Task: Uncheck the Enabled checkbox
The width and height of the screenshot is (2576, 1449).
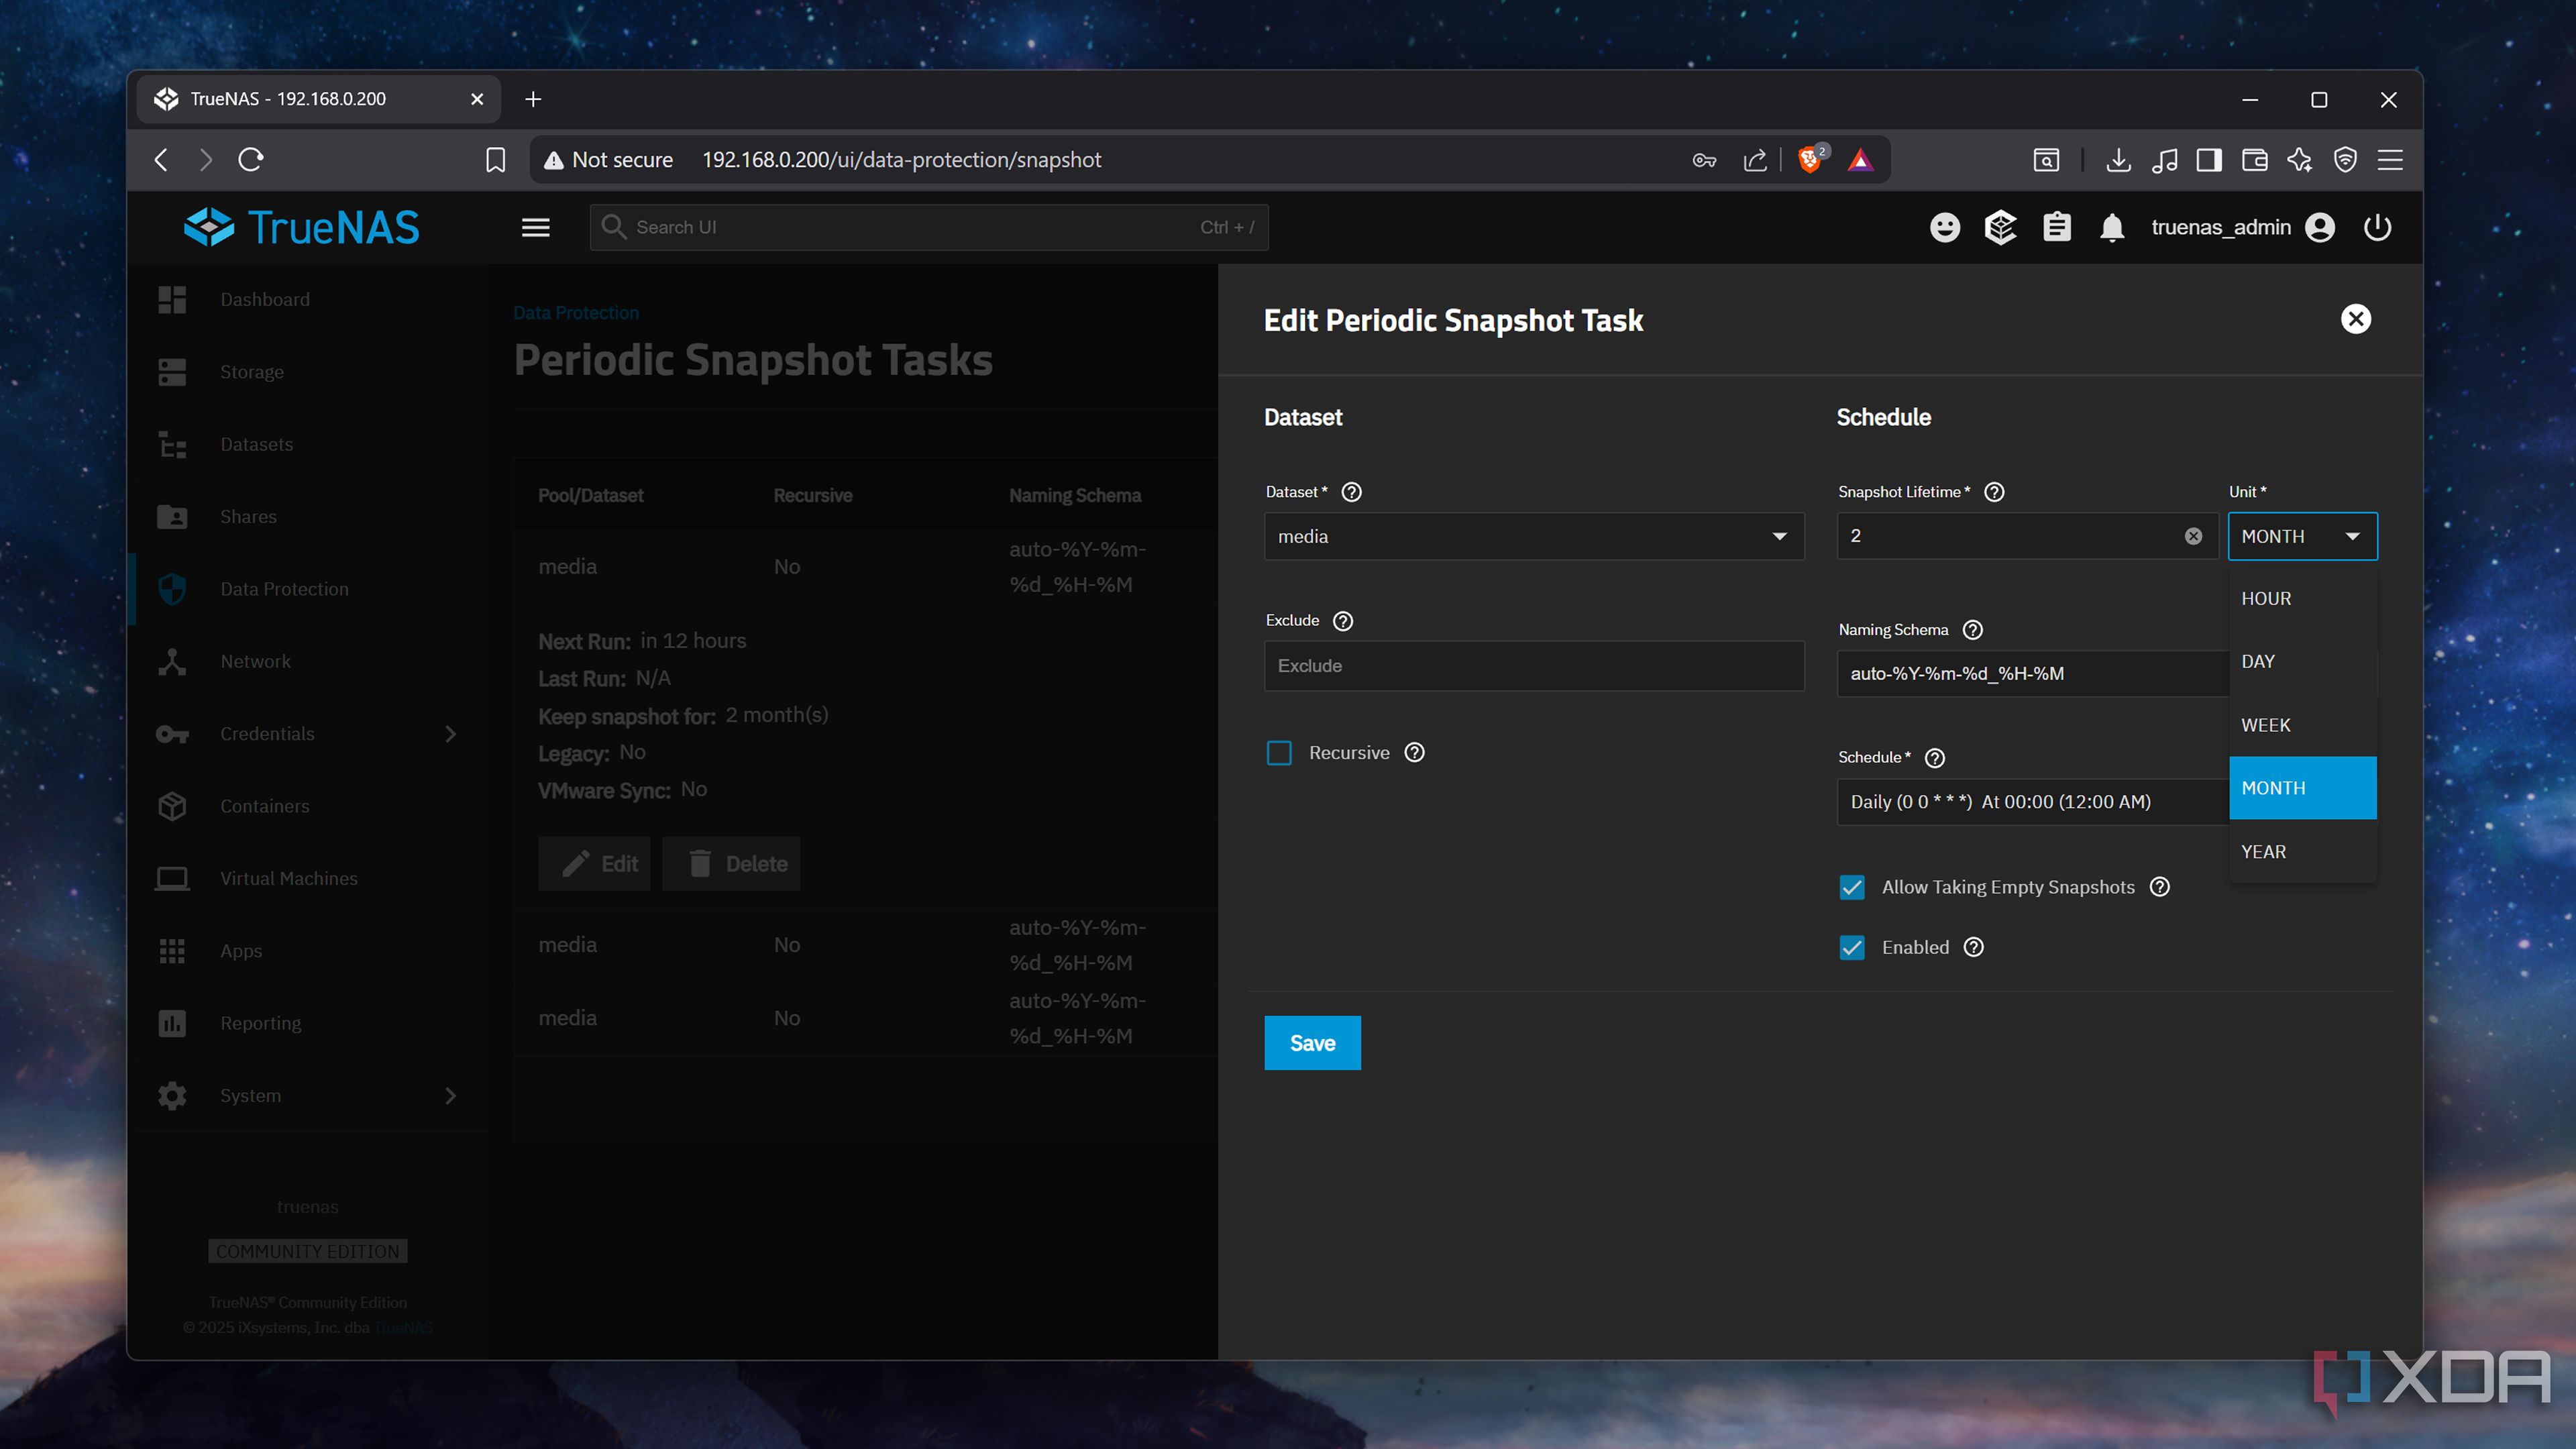Action: 1851,947
